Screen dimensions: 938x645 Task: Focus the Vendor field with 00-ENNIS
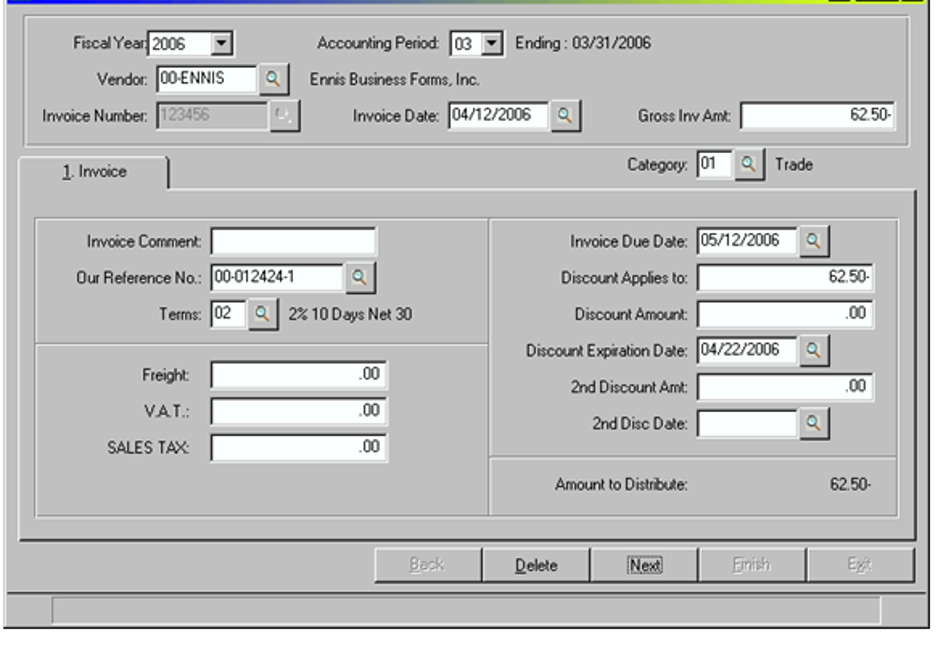coord(206,79)
